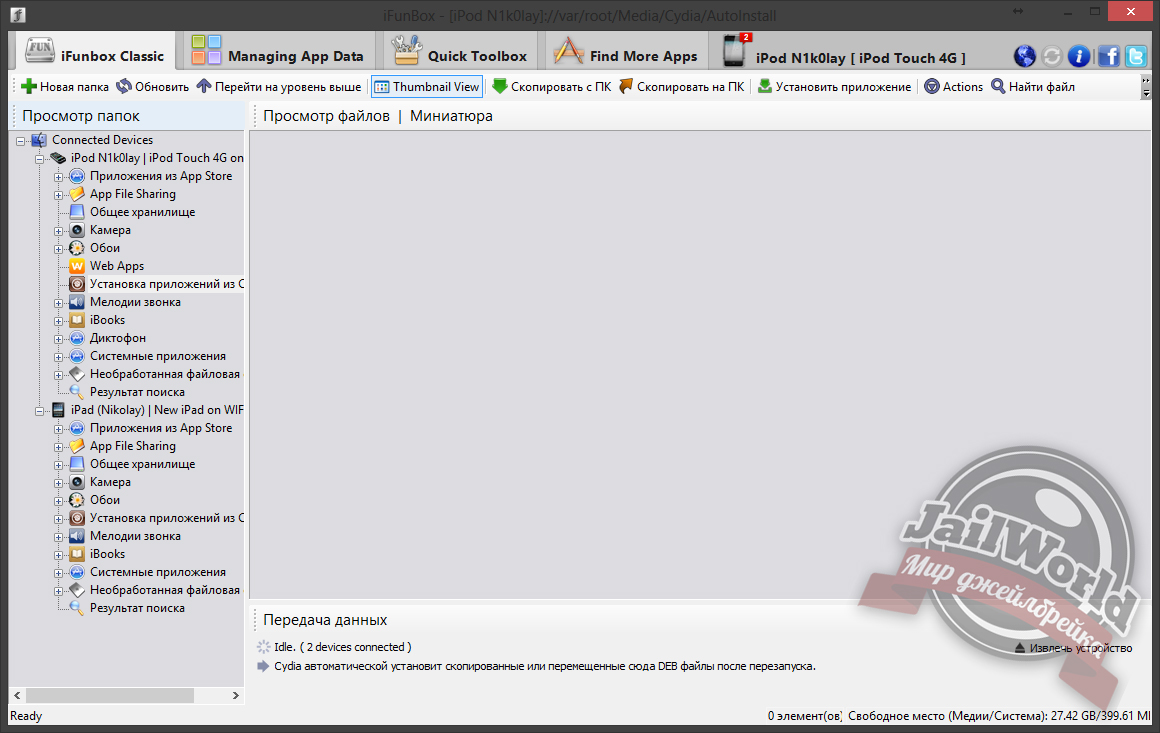Select iPad's Необработанная файловая item
Screen dimensions: 1160x733
[166, 590]
